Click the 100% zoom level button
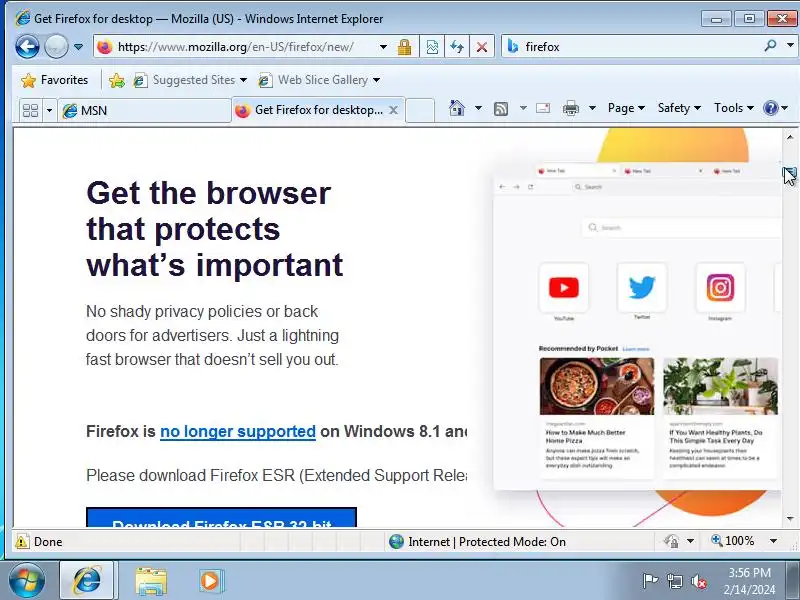This screenshot has height=600, width=800. [733, 541]
